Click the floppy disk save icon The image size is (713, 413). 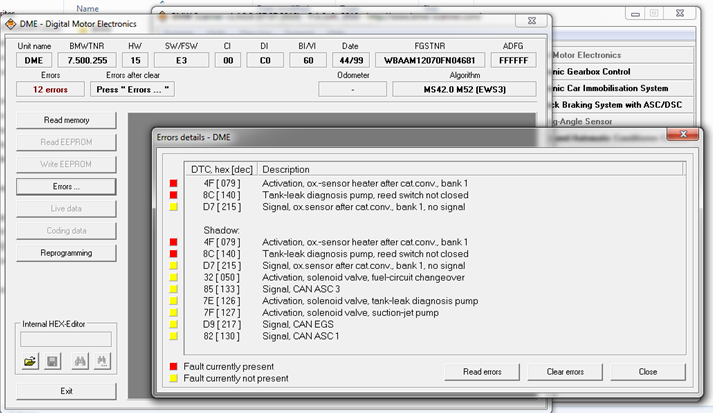(52, 360)
